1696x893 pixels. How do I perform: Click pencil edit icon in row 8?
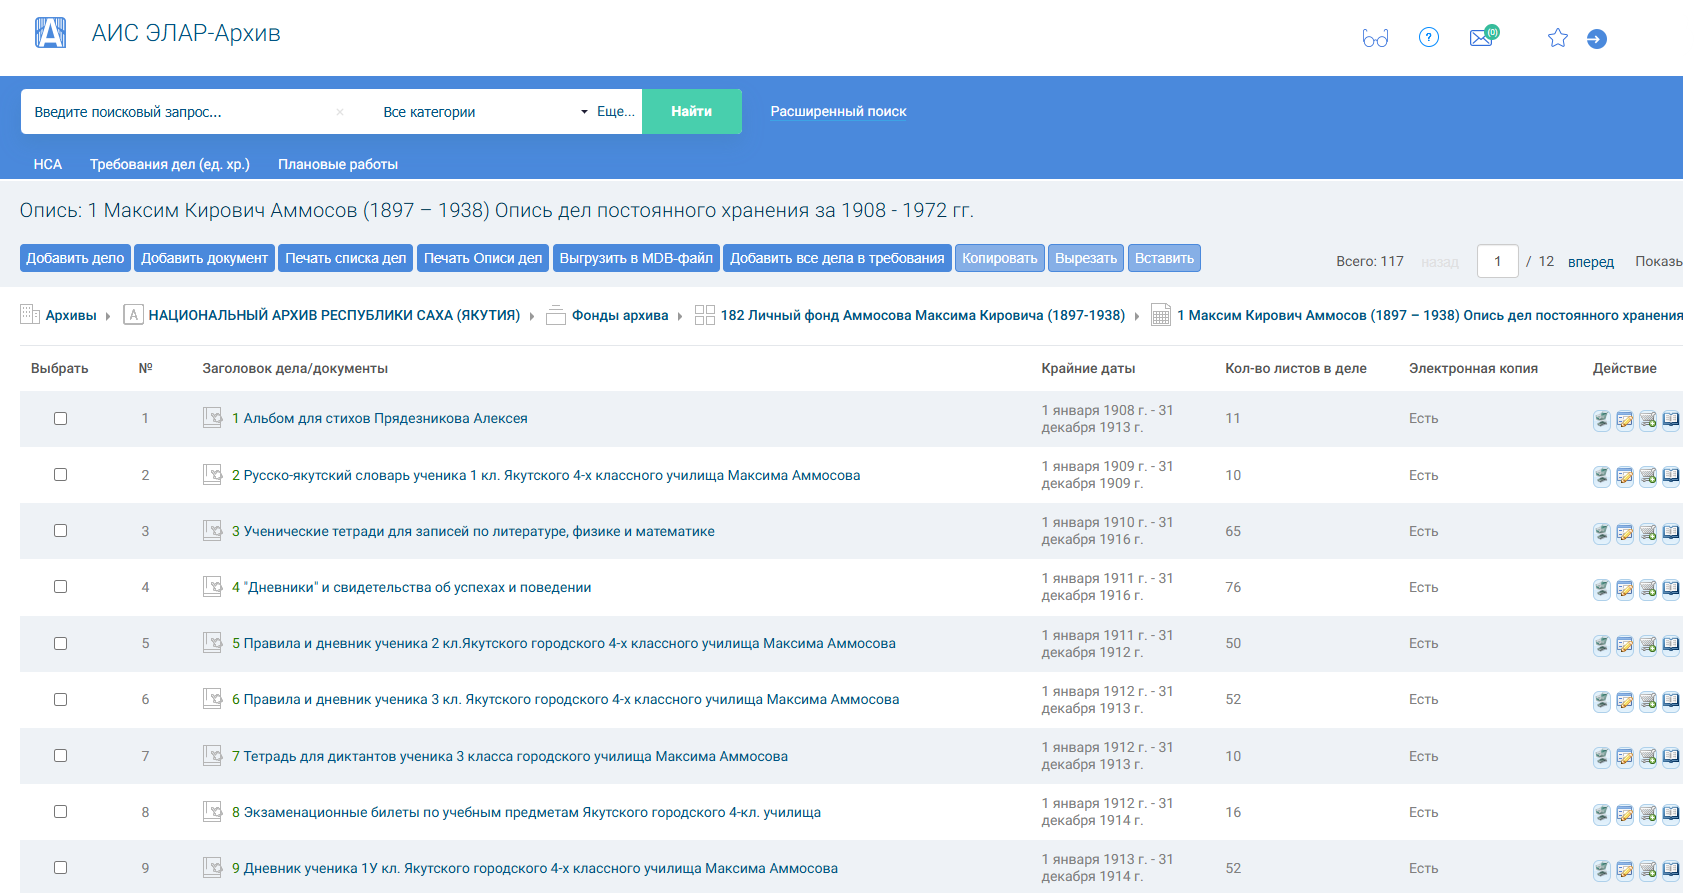(1624, 814)
